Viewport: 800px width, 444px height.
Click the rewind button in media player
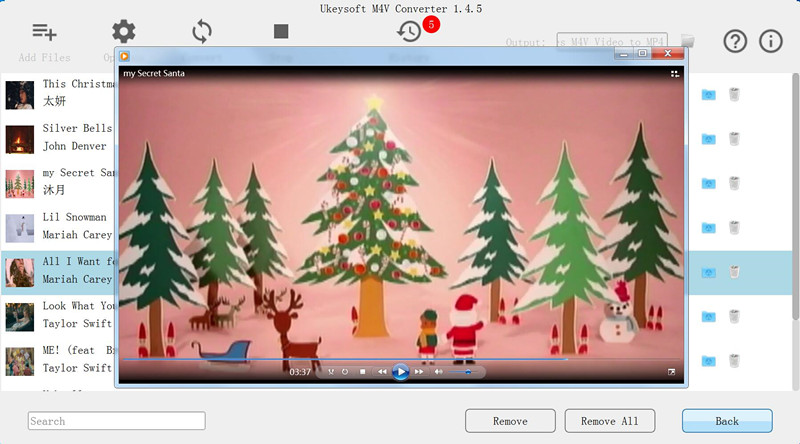pos(382,372)
